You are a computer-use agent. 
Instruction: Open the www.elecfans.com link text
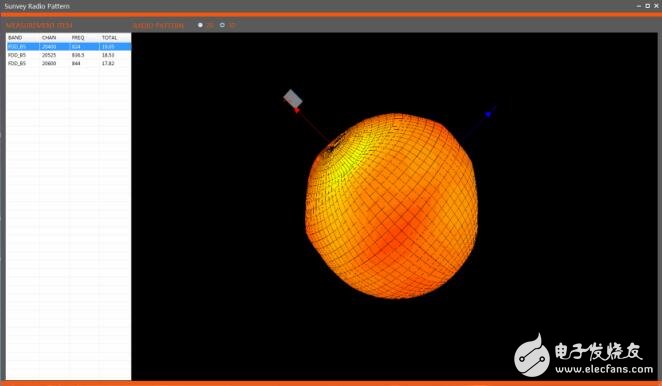pyautogui.click(x=604, y=369)
